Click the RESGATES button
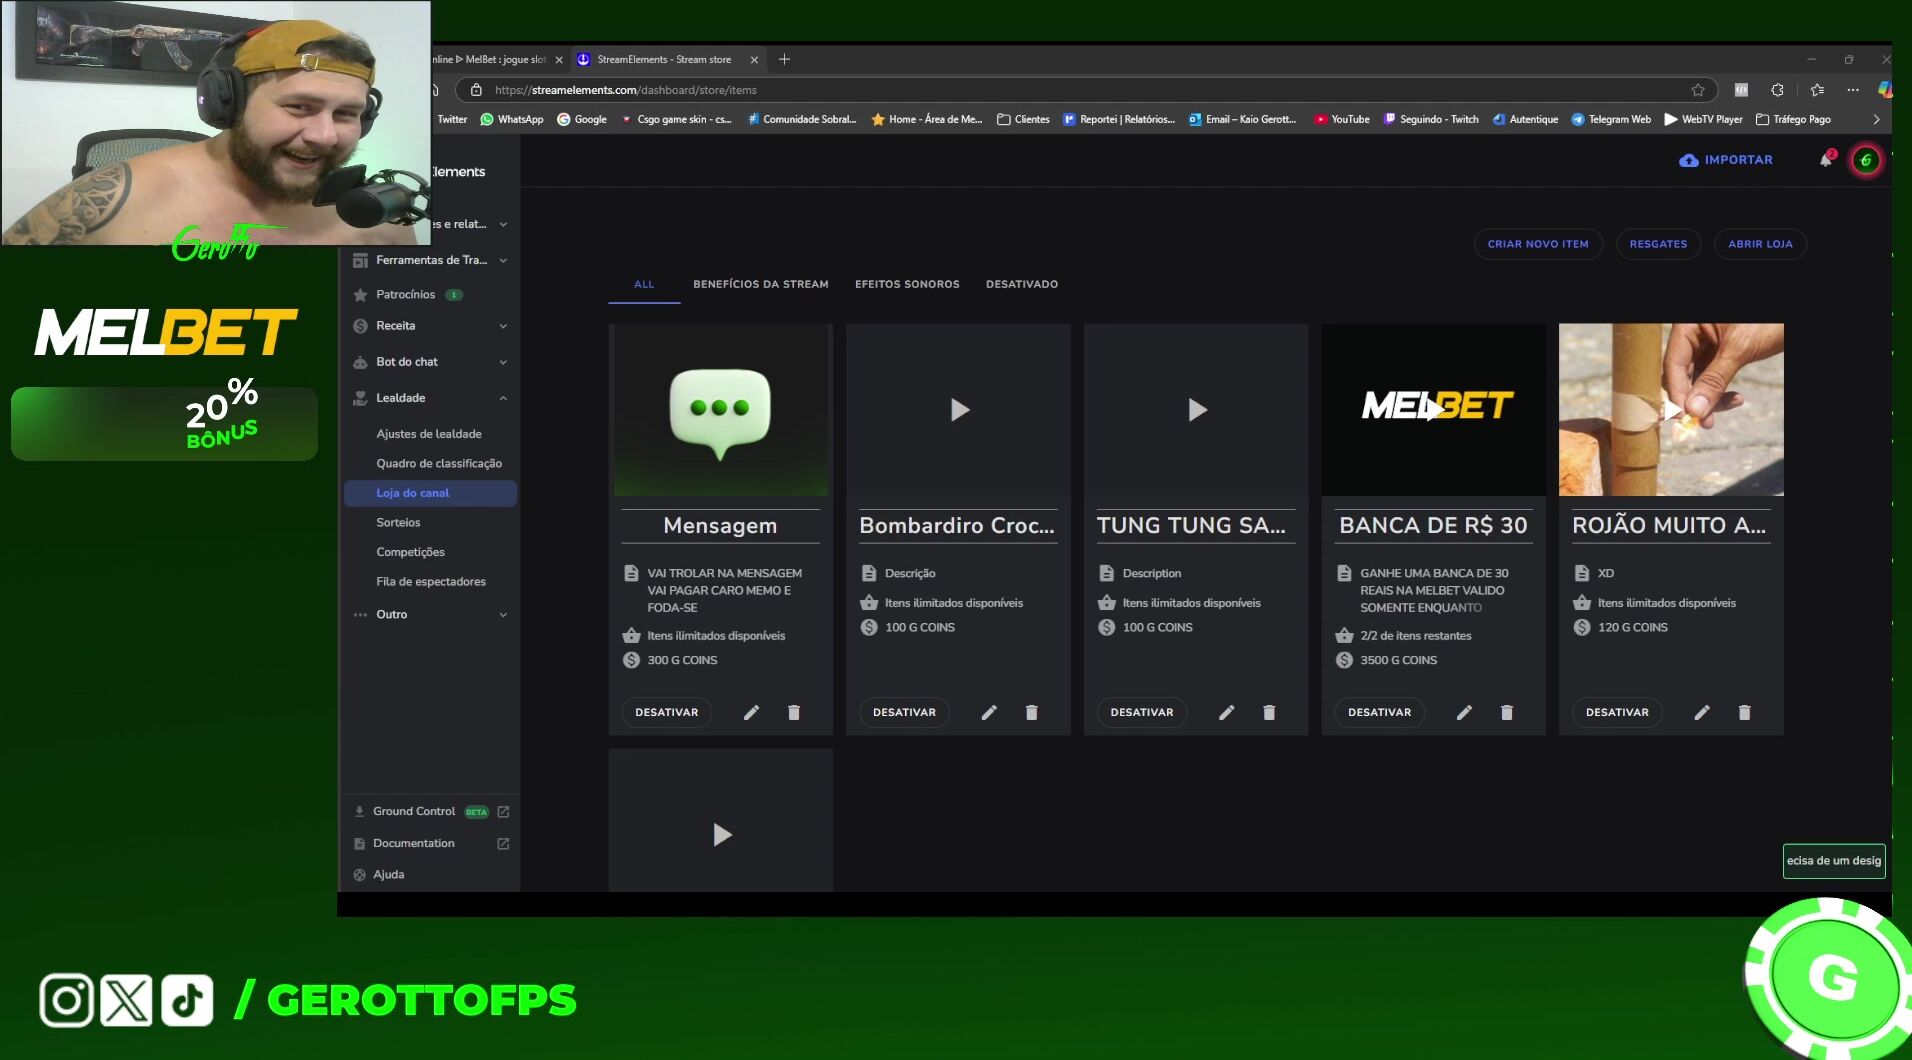 point(1658,244)
